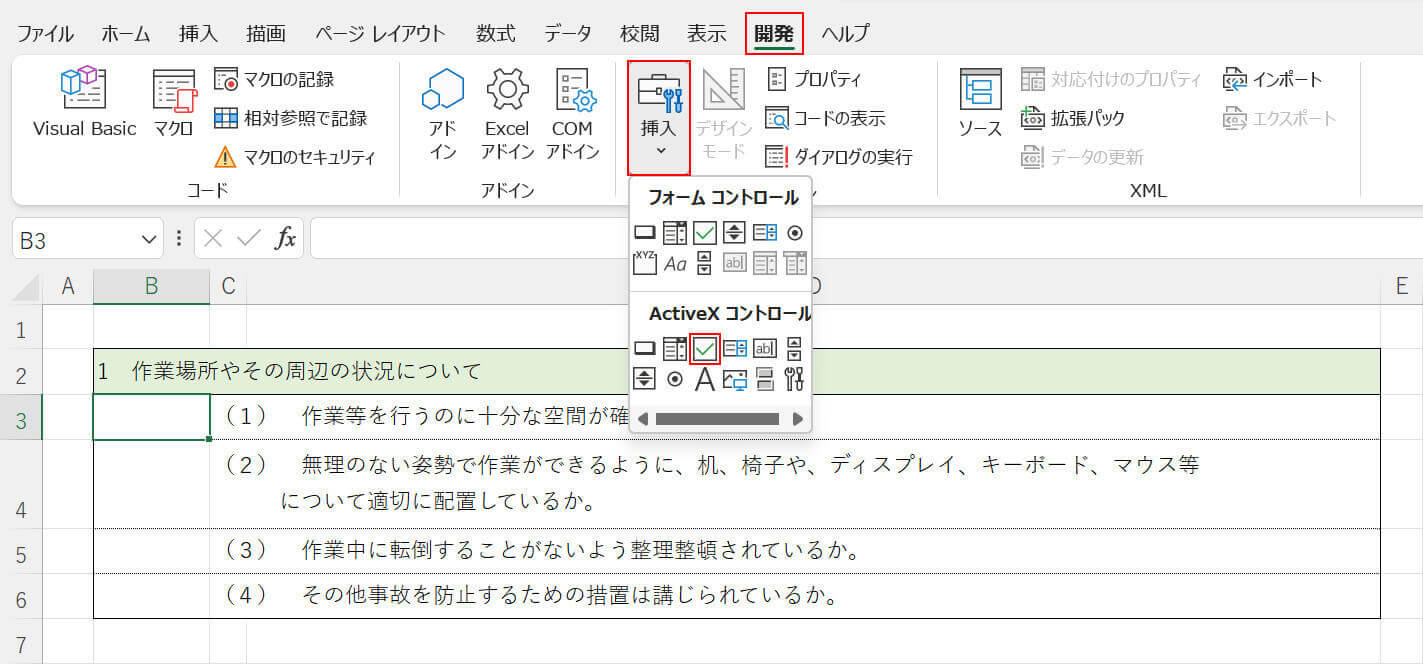Open the Name Box dropdown arrow
This screenshot has height=664, width=1423.
(x=148, y=239)
